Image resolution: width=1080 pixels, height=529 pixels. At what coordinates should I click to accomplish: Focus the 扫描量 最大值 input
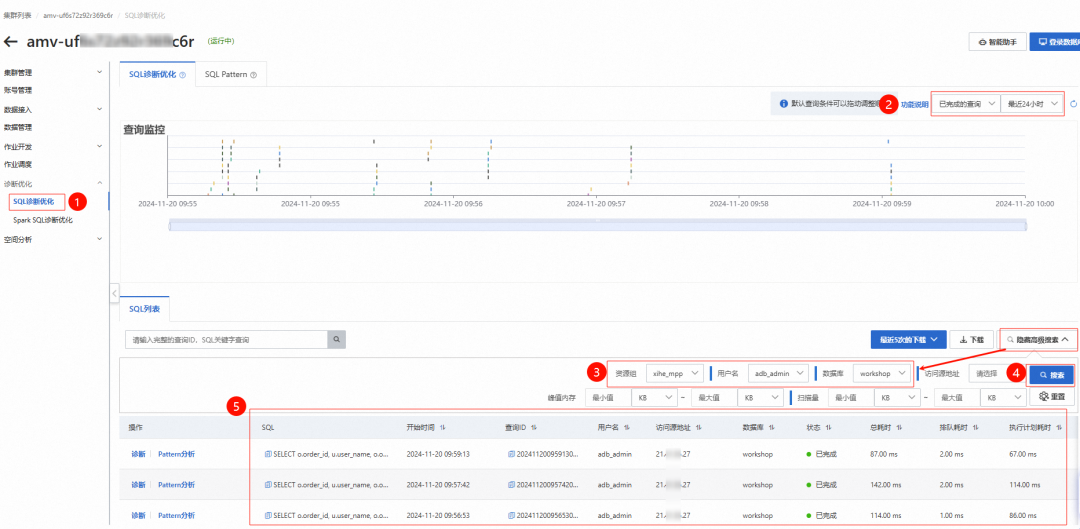pos(956,397)
